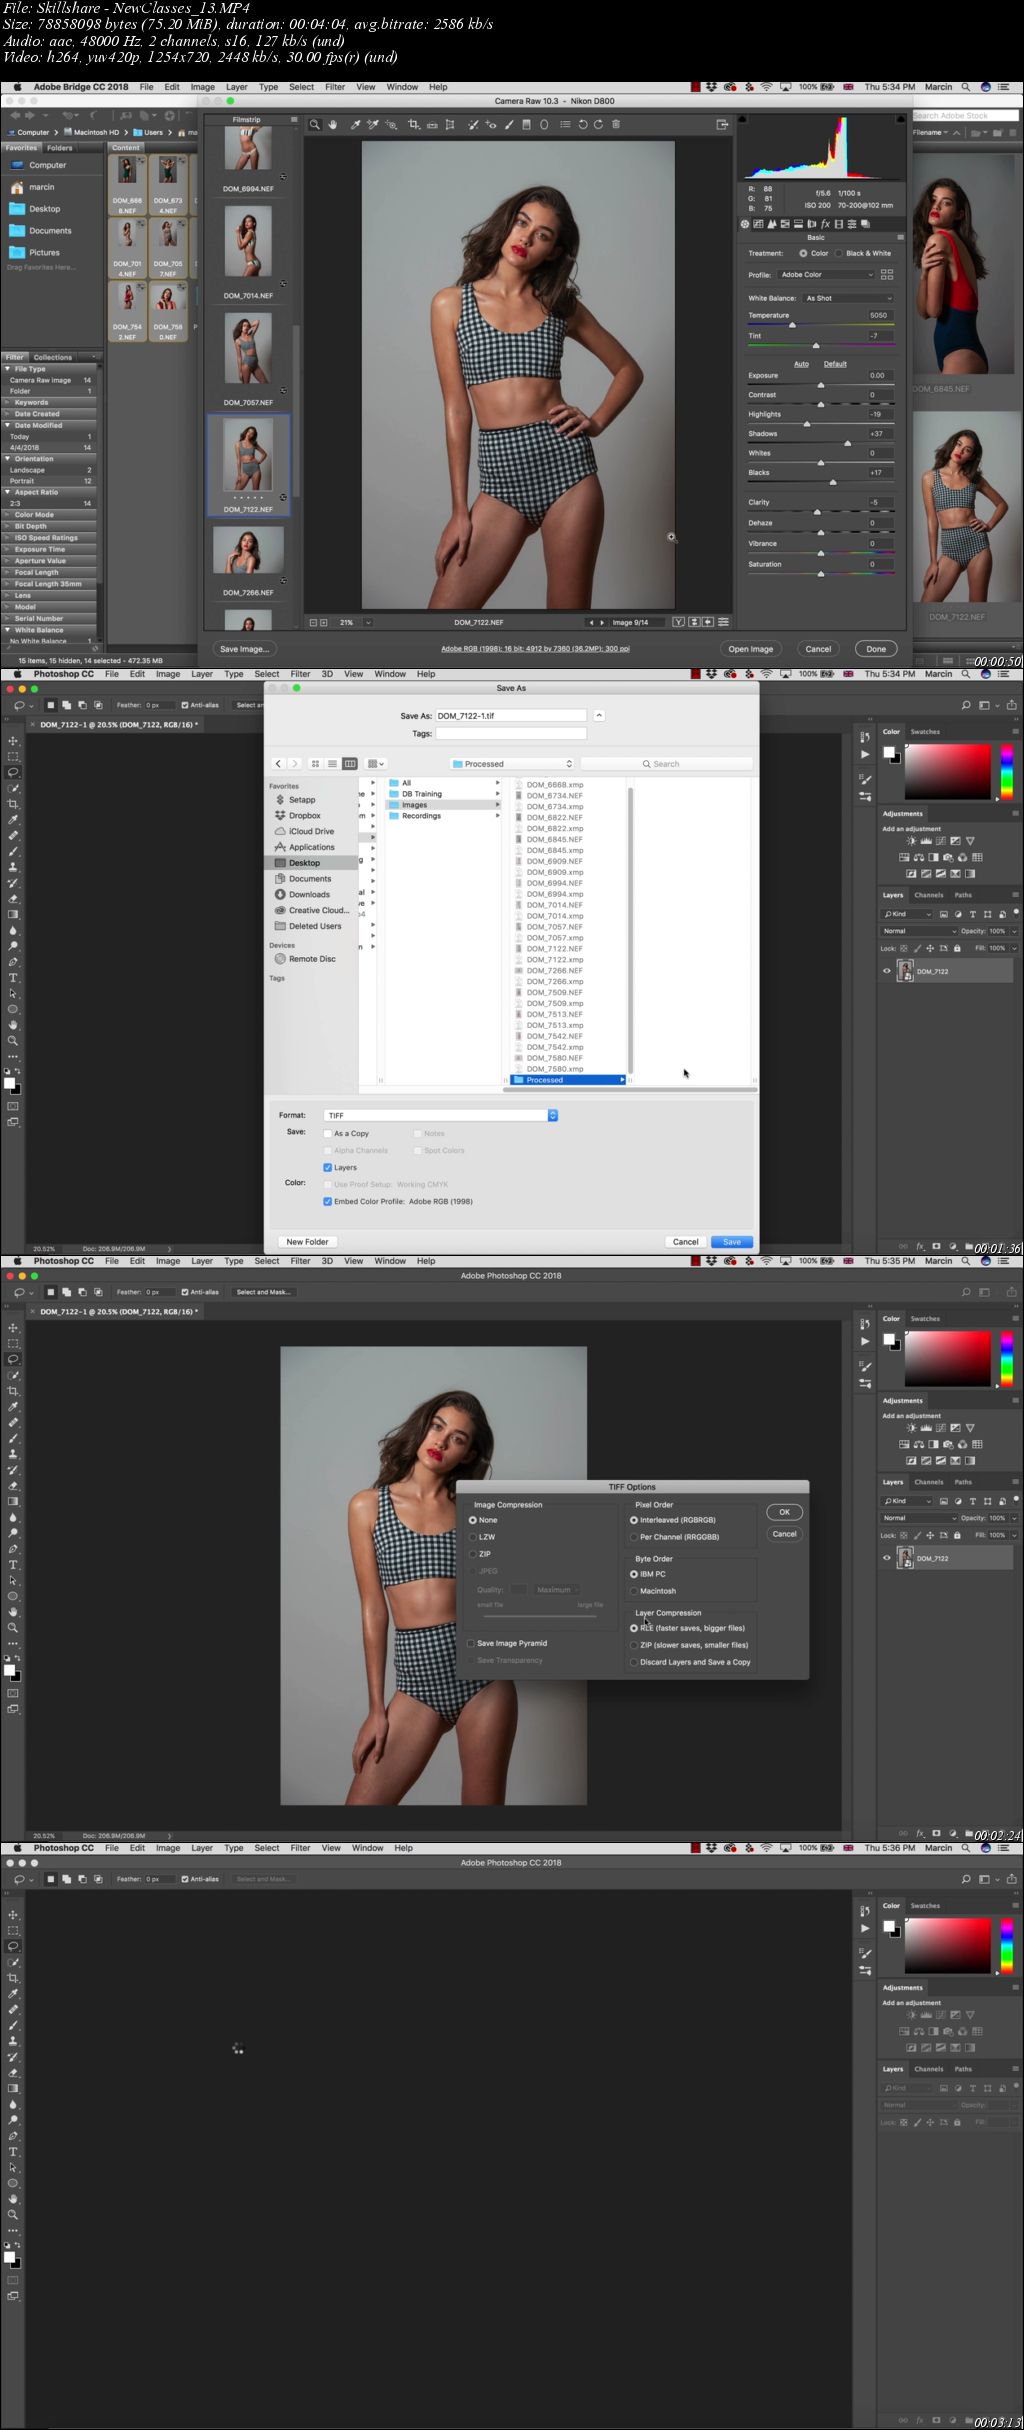Select DOM_7266.NEF thumbnail in Camera Raw filmstrip
1024x2430 pixels.
click(x=248, y=551)
